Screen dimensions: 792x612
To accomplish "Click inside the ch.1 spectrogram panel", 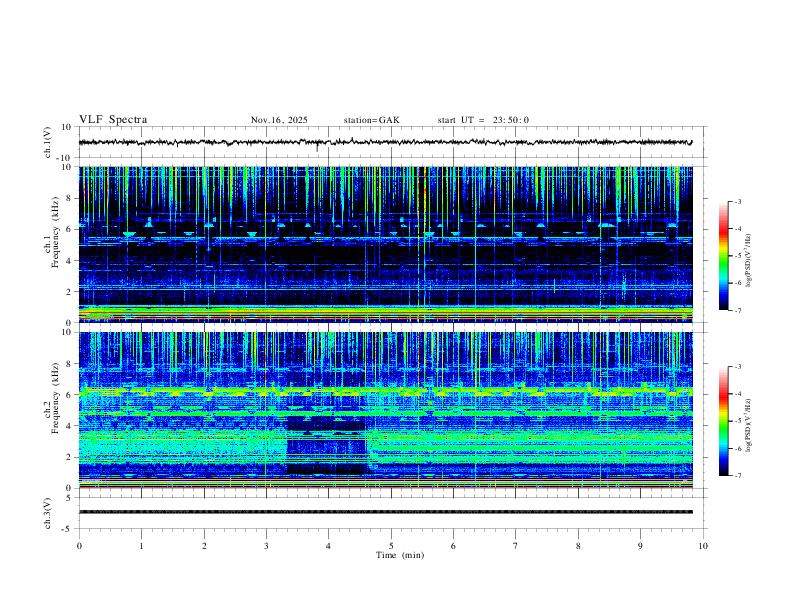I will click(x=385, y=244).
